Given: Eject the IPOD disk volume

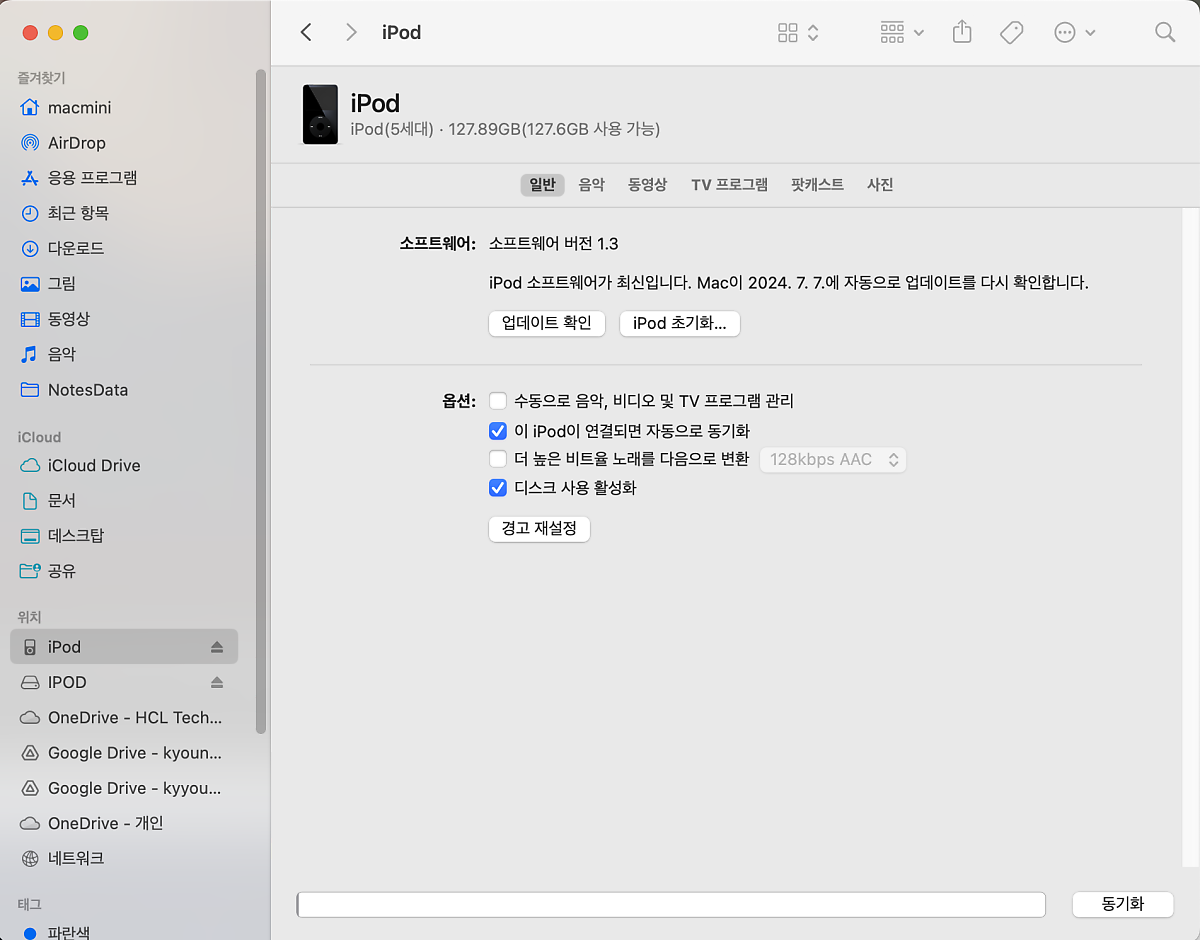Looking at the screenshot, I should tap(217, 682).
